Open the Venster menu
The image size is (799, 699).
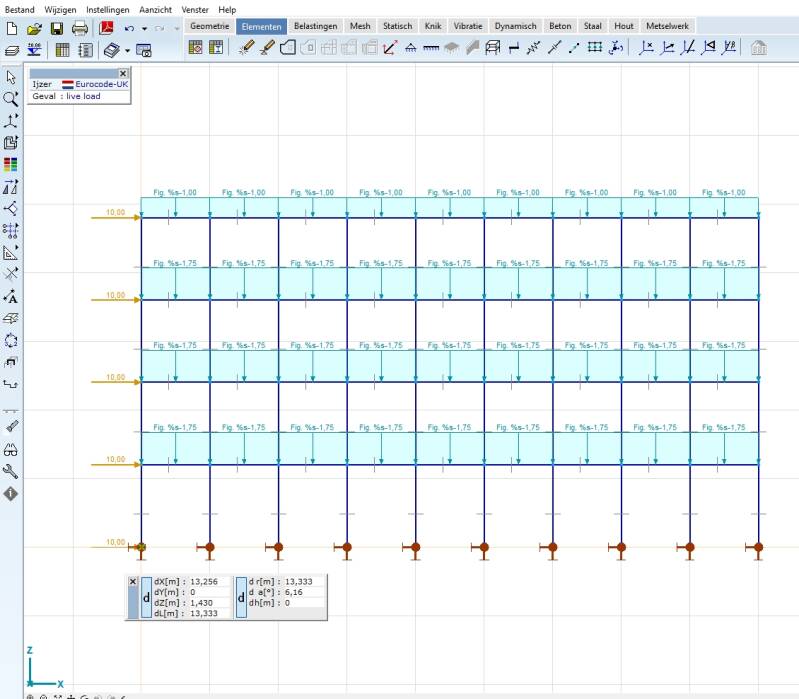[x=195, y=9]
